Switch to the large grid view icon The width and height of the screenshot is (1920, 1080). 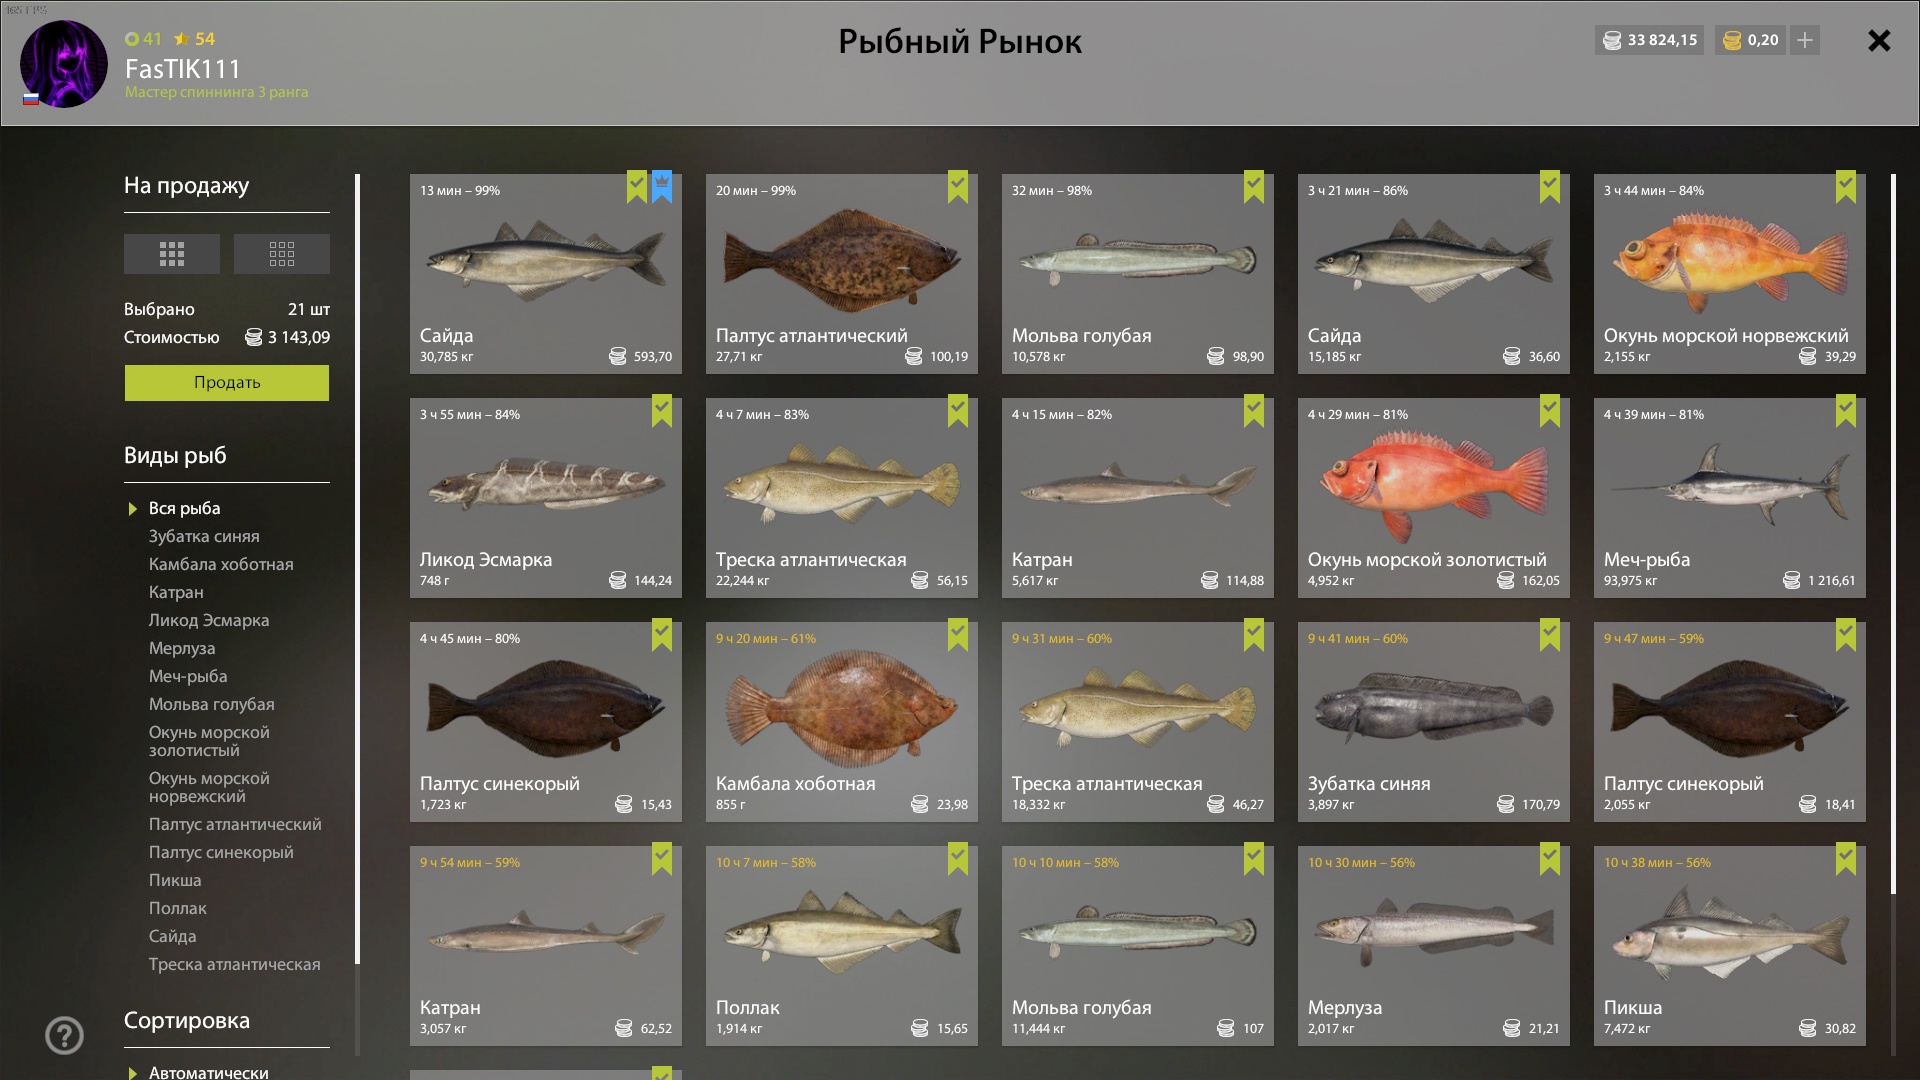172,254
